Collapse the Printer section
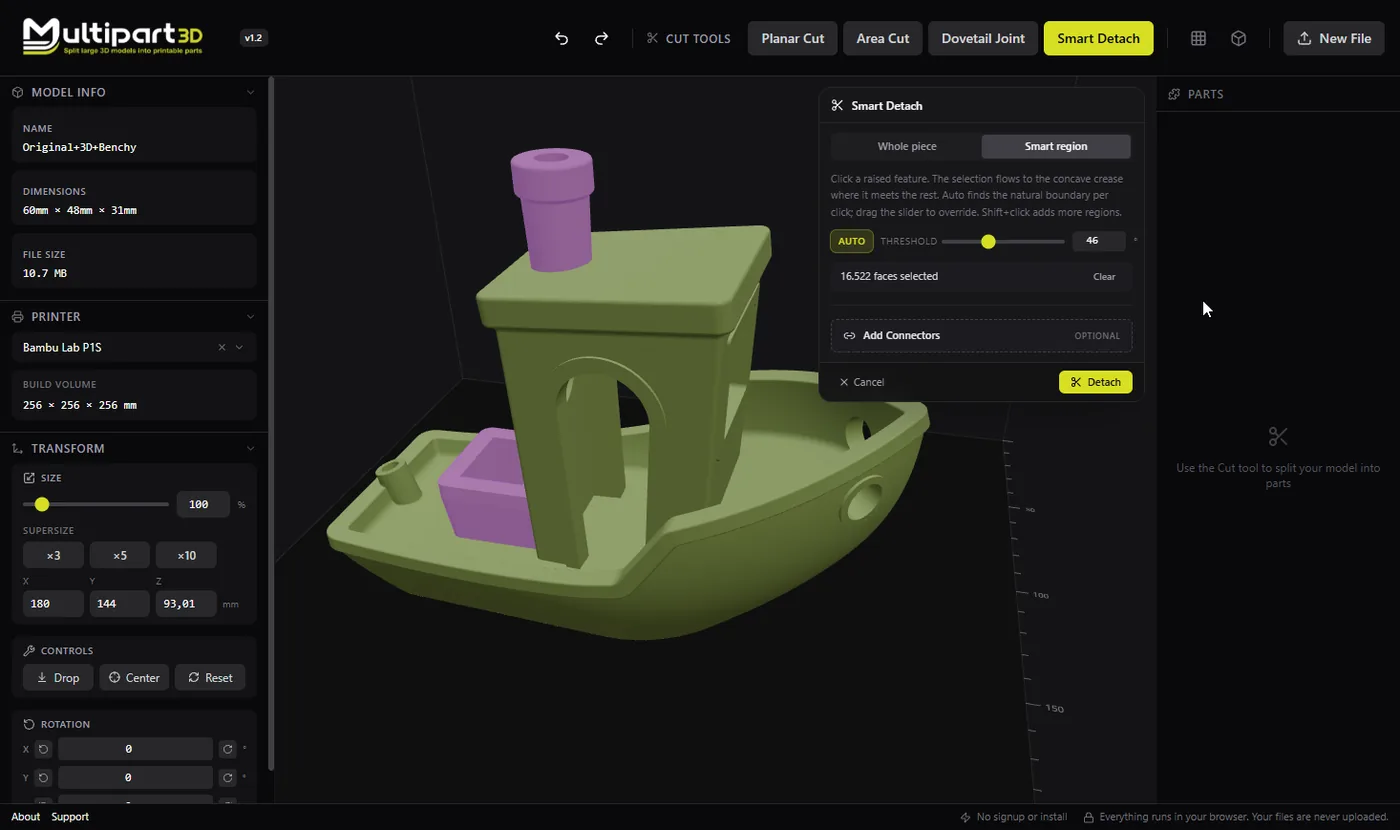Viewport: 1400px width, 830px height. pyautogui.click(x=250, y=317)
